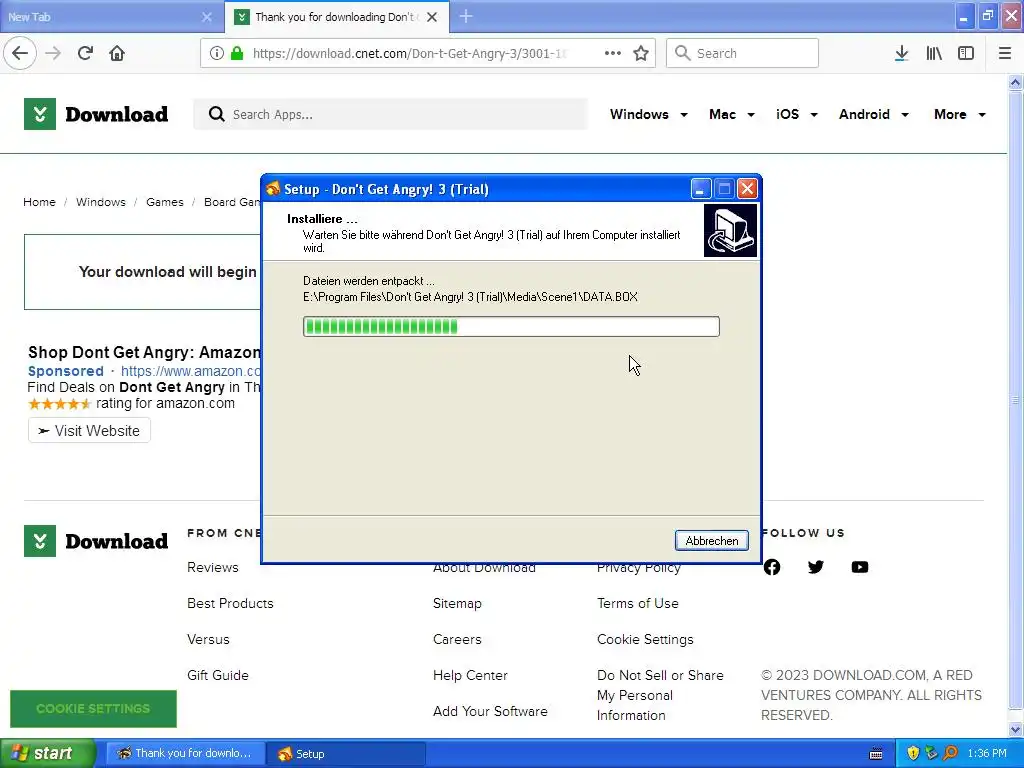Toggle the Firefox sidebar icon

(966, 53)
